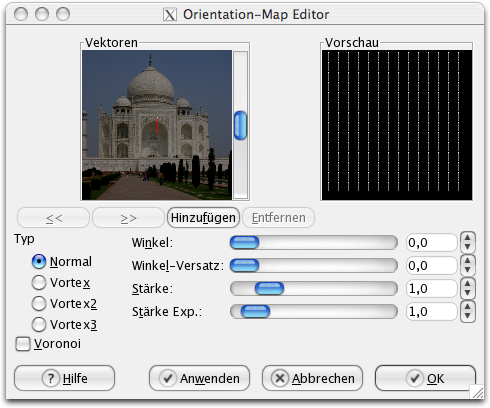The height and width of the screenshot is (408, 490).
Task: Click the question mark icon on Hilfe
Action: click(x=51, y=378)
